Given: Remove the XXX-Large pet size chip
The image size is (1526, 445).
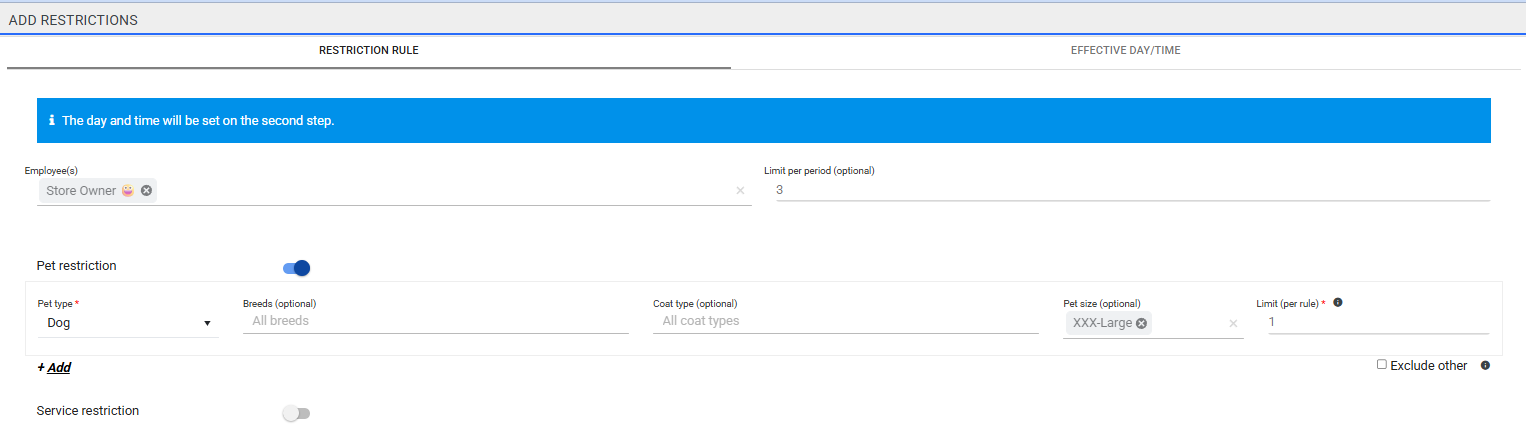Looking at the screenshot, I should coord(1141,323).
